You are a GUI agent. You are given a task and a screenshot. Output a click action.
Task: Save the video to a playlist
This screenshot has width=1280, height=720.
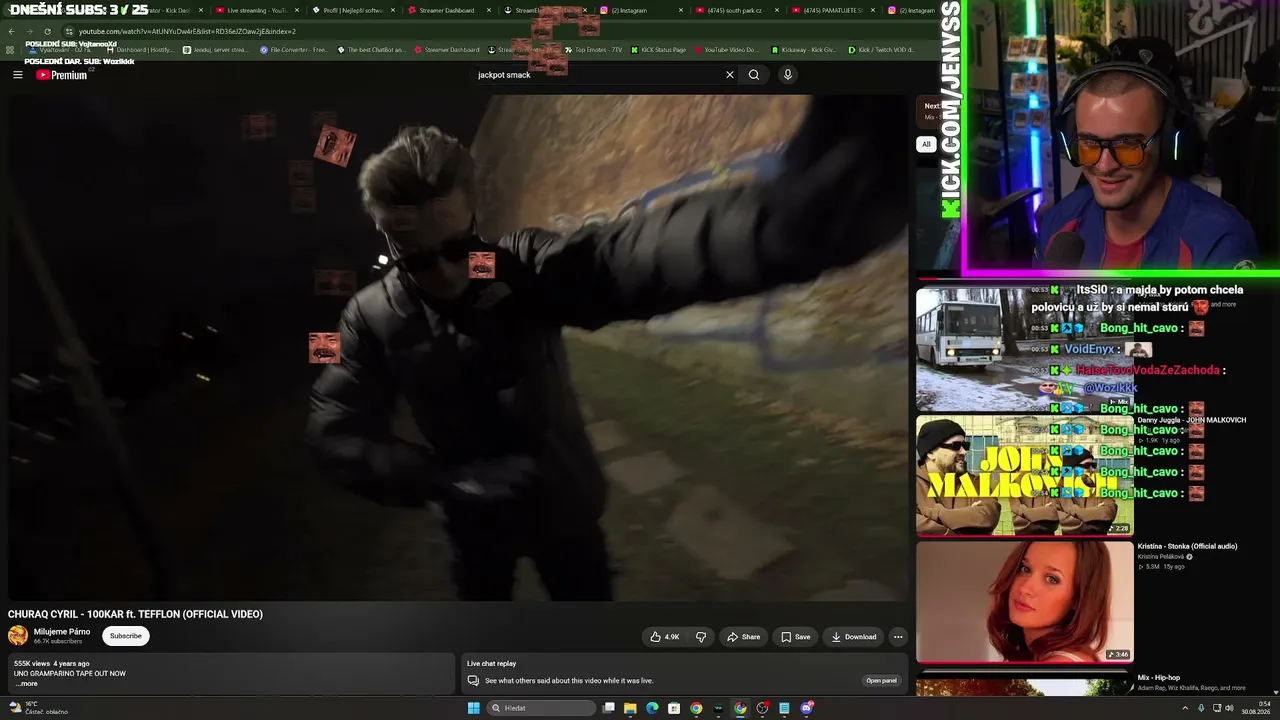tap(796, 637)
